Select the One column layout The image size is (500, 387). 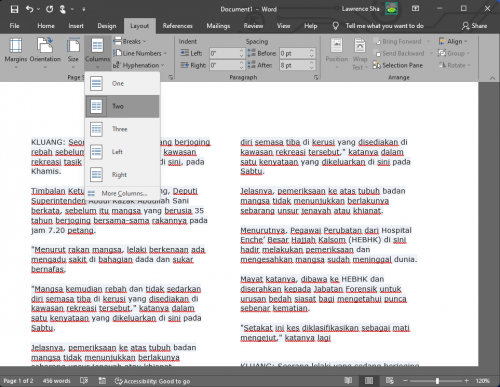coord(122,83)
